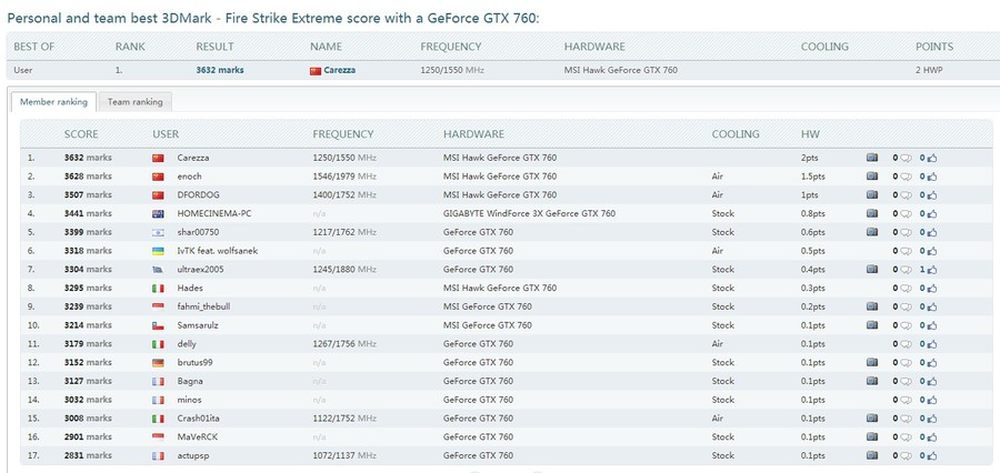Select the 0.8pts hardware points value

coord(813,214)
